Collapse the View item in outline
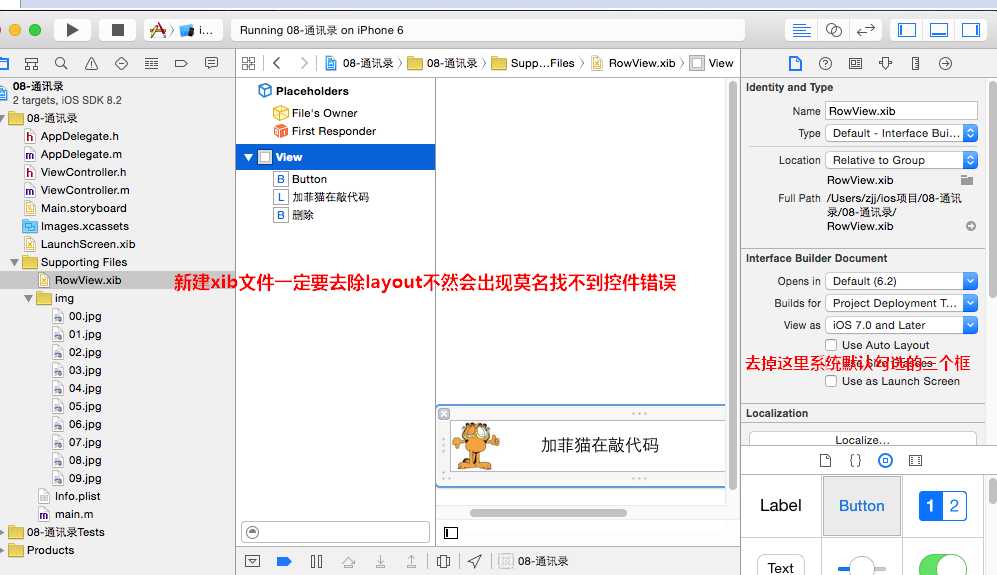 248,157
